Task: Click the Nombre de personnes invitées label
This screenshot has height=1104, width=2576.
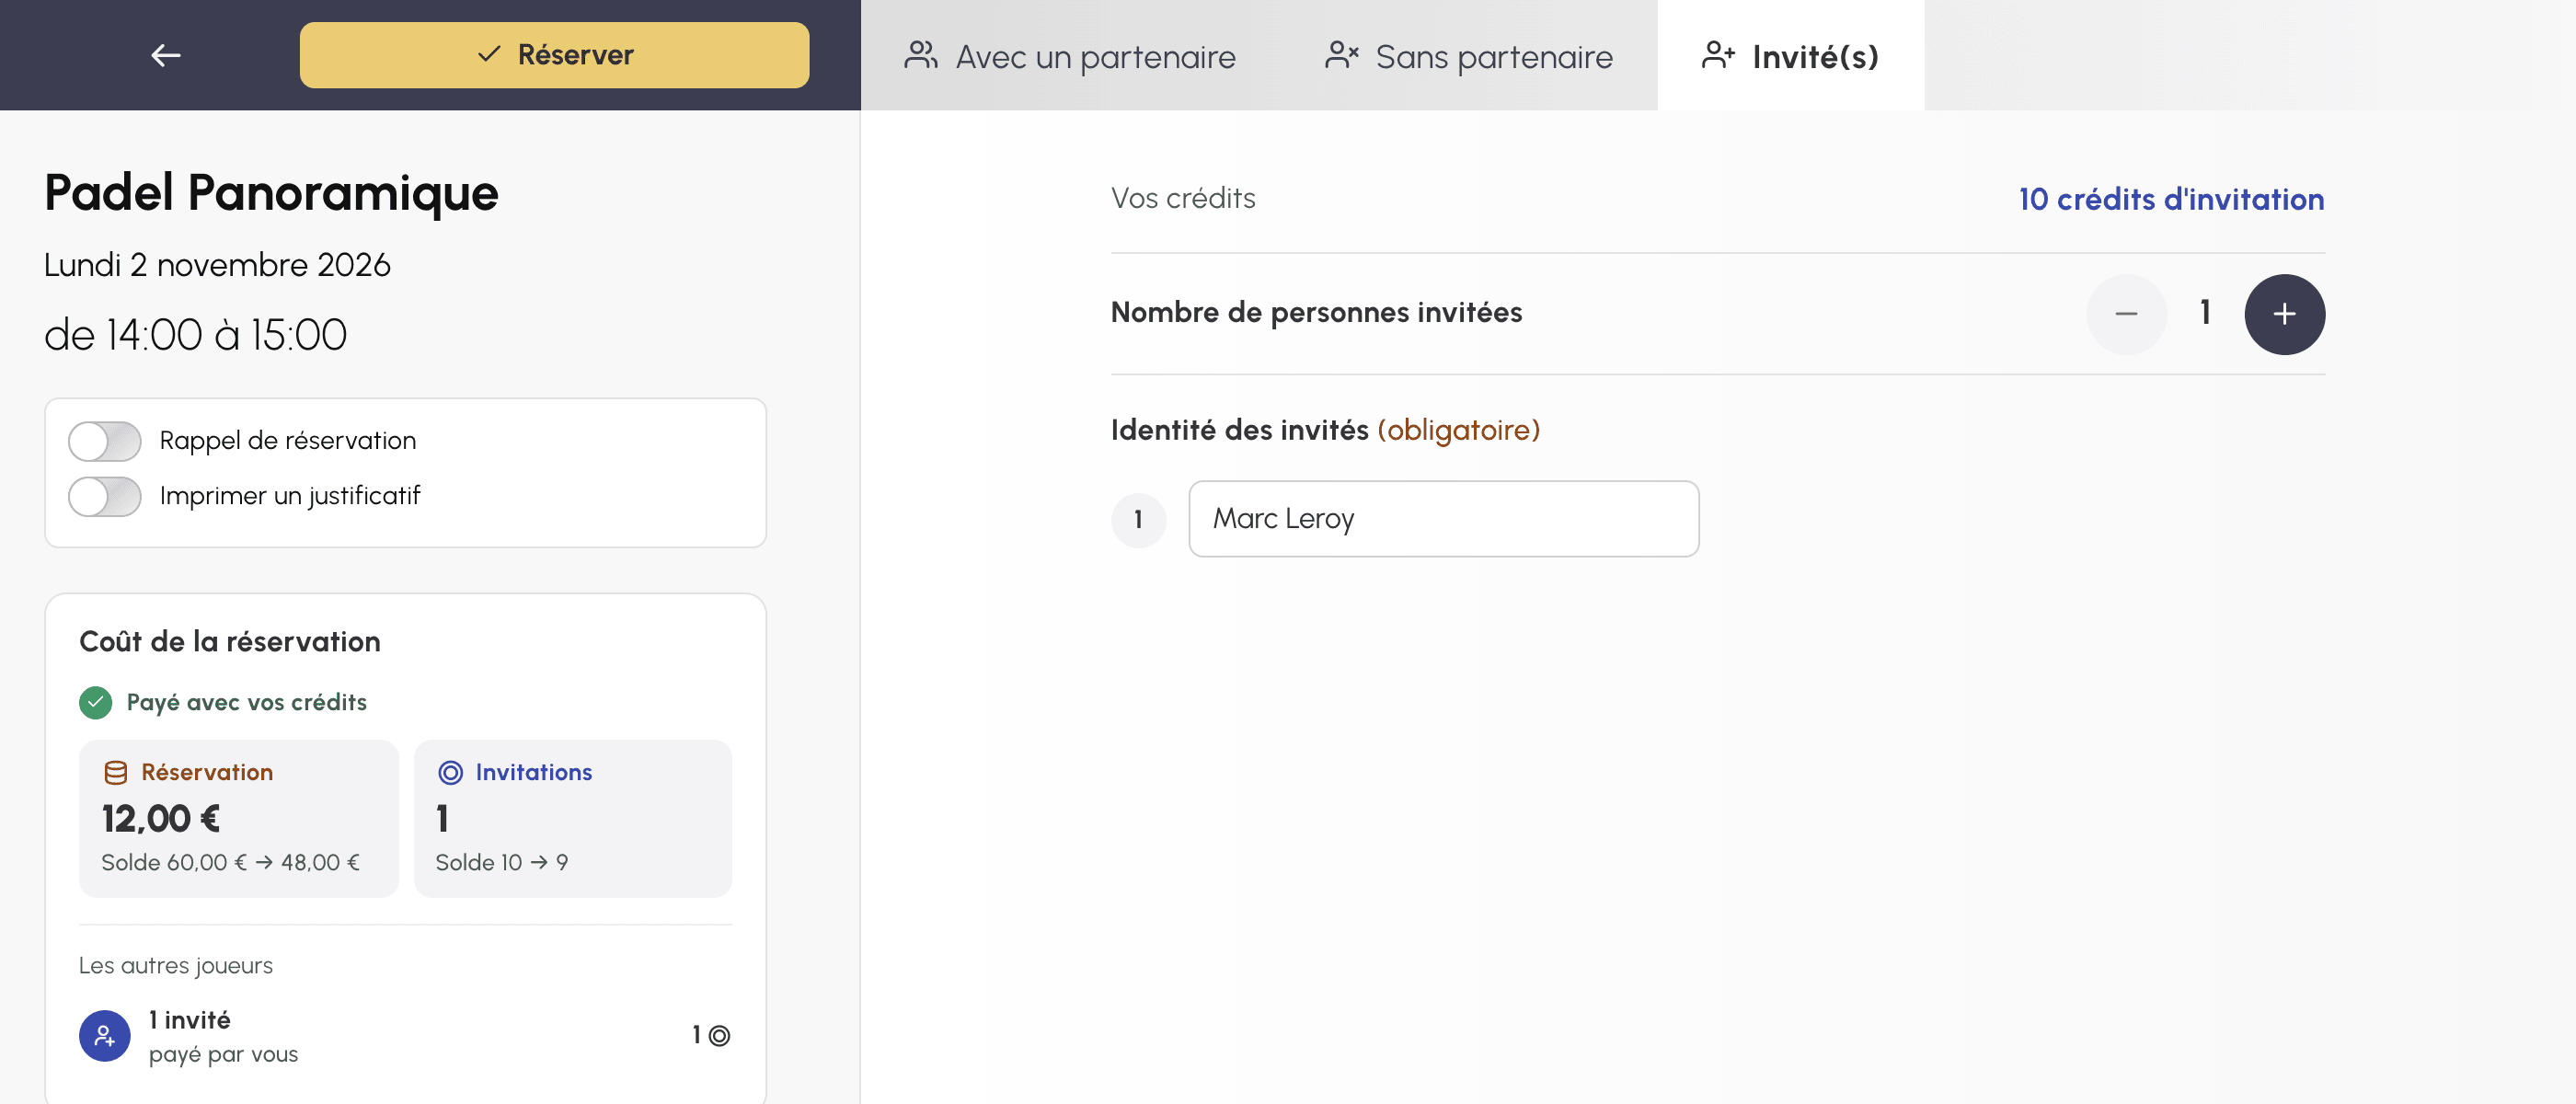Action: point(1316,313)
